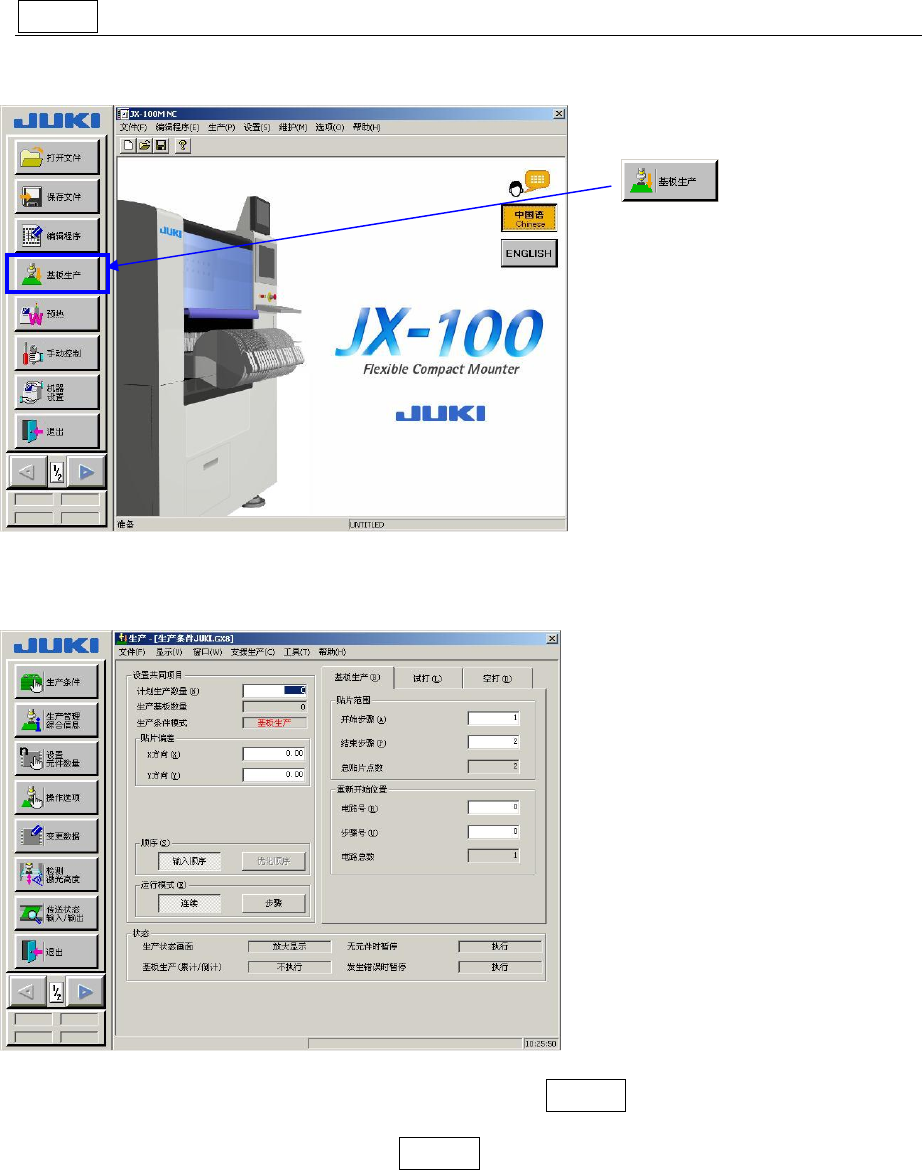922x1170 pixels.
Task: Select ENGLISH language button
Action: pyautogui.click(x=529, y=253)
